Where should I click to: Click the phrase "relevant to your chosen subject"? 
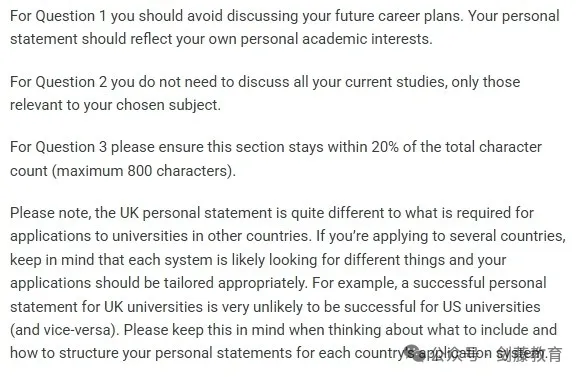114,105
